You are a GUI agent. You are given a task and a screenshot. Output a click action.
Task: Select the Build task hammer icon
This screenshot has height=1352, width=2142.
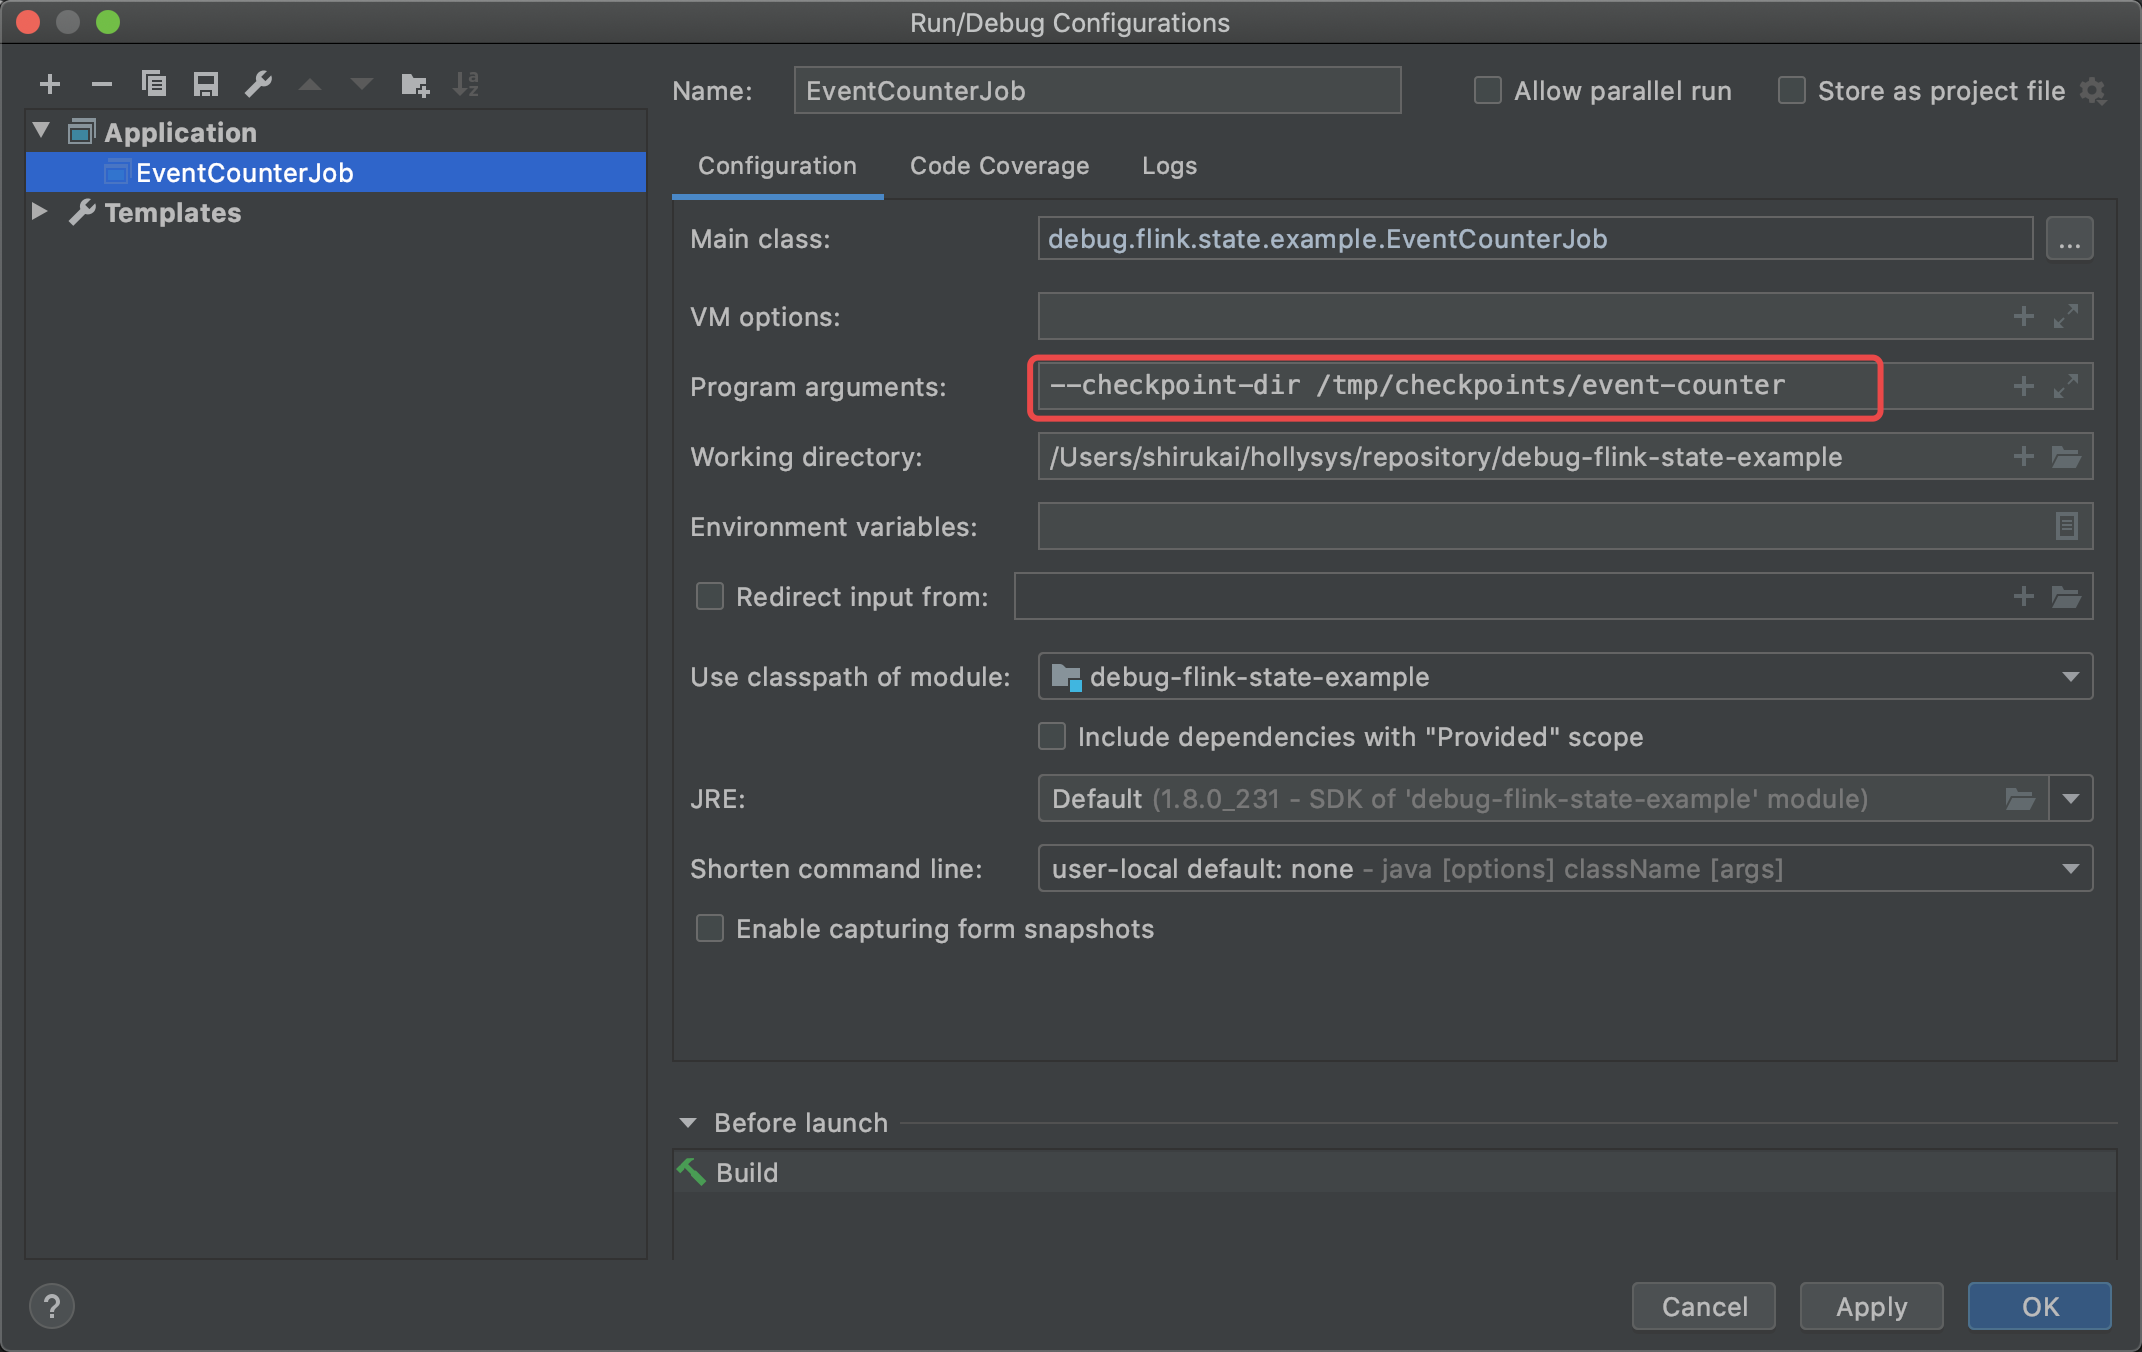[691, 1171]
